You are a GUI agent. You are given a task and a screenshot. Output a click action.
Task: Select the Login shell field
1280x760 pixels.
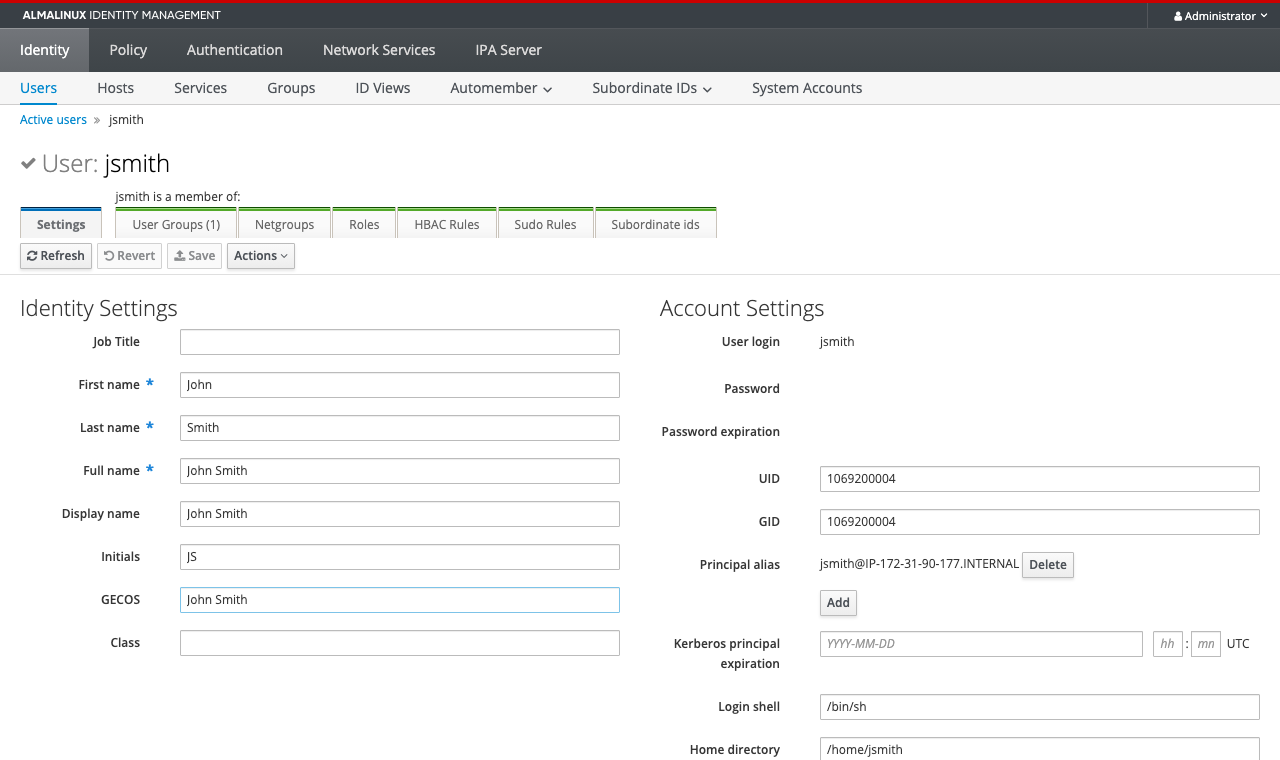pos(1039,707)
